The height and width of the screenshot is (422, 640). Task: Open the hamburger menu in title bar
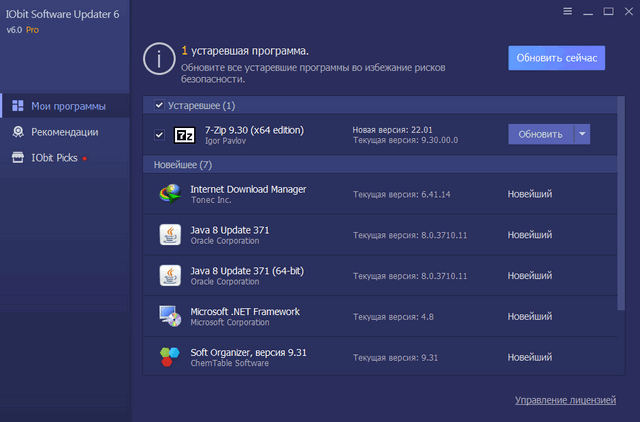coord(567,12)
